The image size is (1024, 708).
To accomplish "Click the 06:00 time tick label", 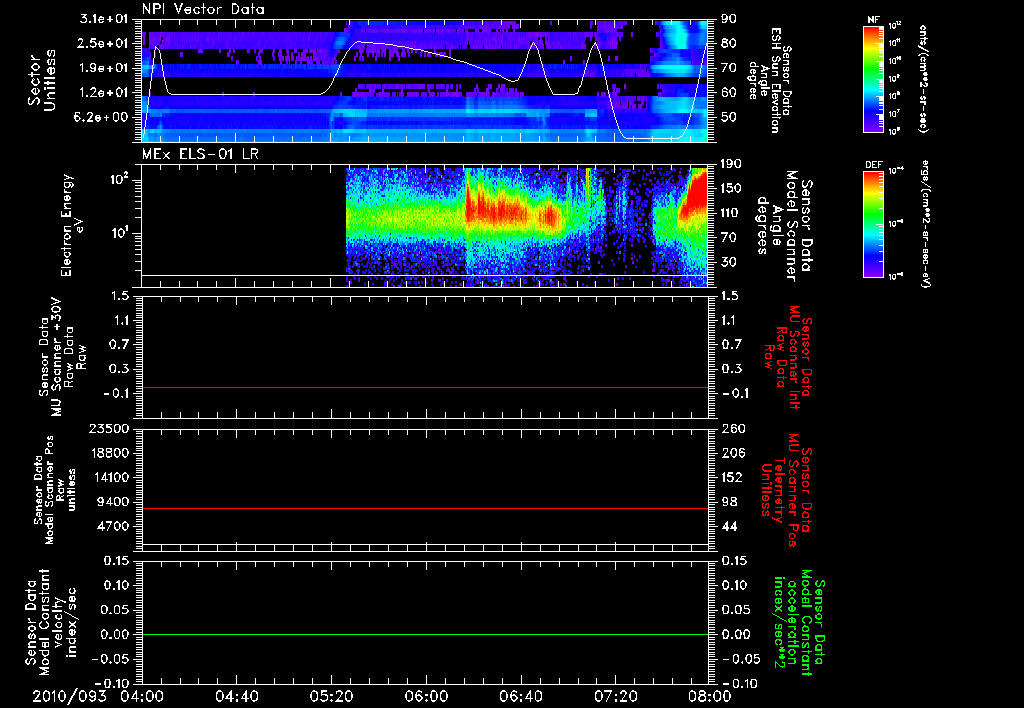I will [426, 697].
